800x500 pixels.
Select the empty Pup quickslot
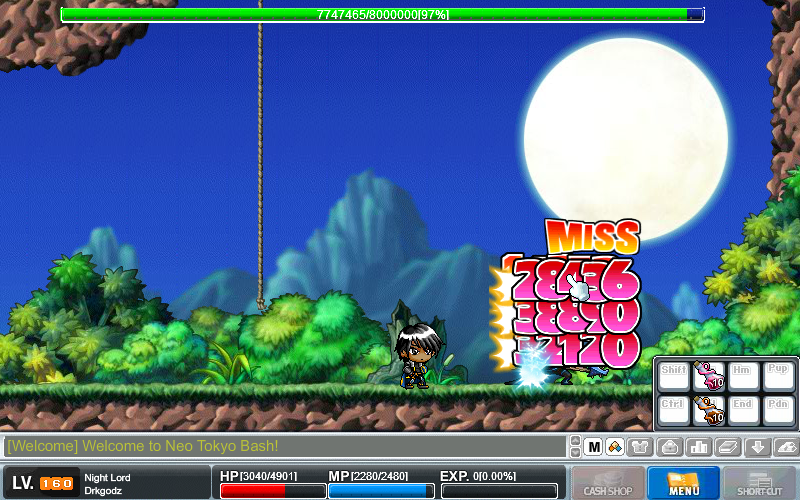click(778, 376)
